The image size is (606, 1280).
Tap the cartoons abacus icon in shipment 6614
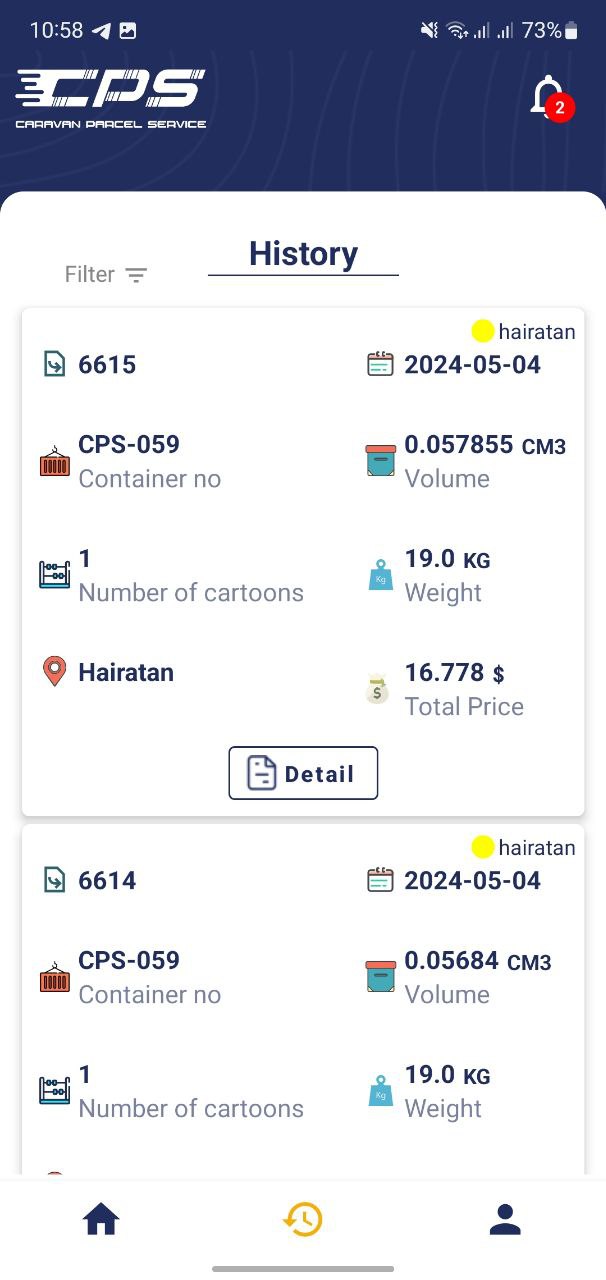[x=54, y=1090]
